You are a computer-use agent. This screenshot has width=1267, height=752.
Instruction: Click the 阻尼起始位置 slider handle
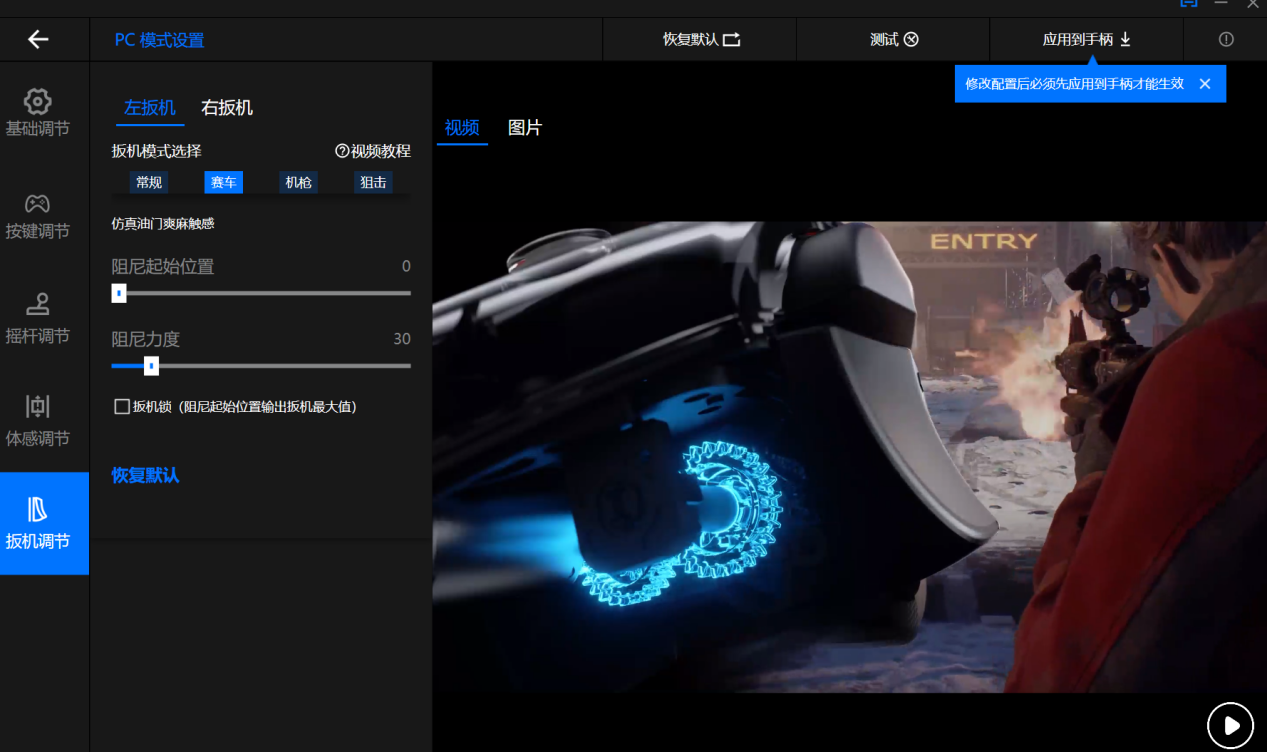click(x=119, y=293)
